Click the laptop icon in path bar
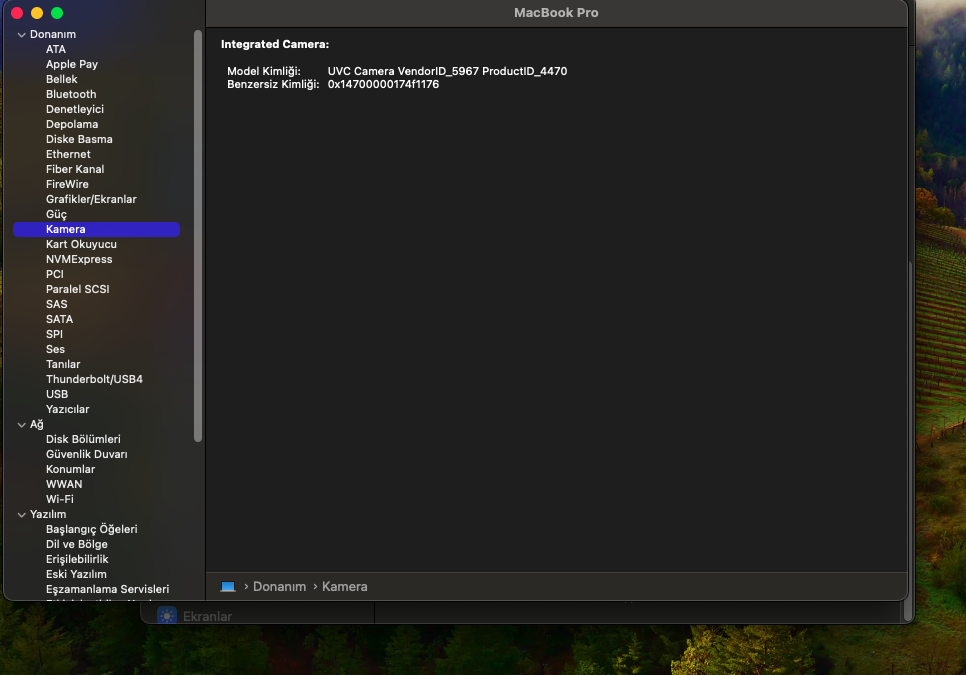Screen dimensions: 966x675 [228, 587]
